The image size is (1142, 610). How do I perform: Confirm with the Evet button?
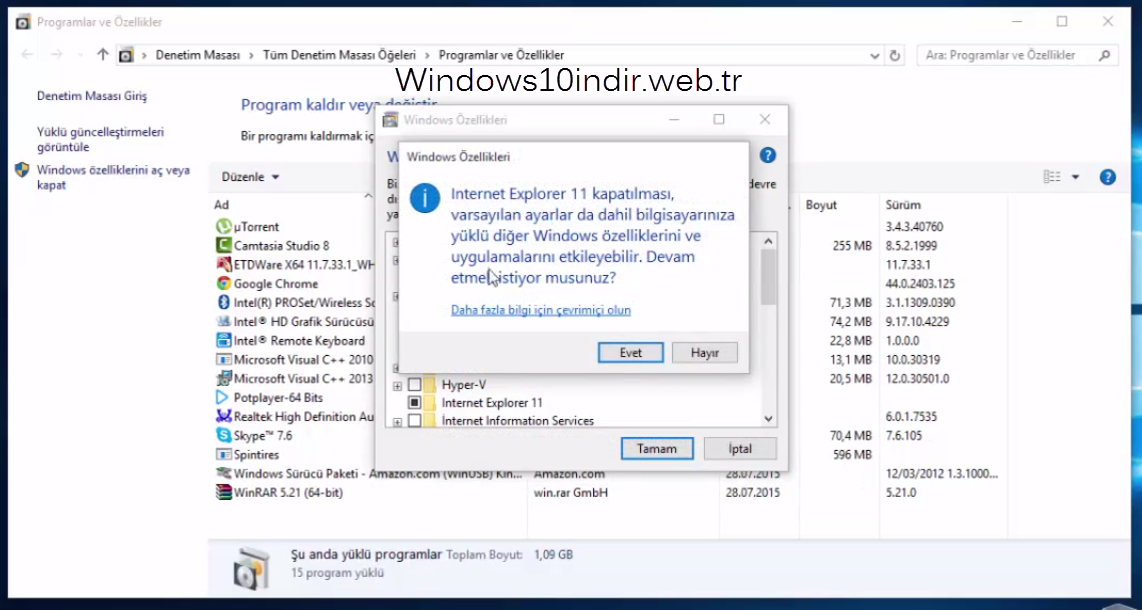click(x=631, y=352)
